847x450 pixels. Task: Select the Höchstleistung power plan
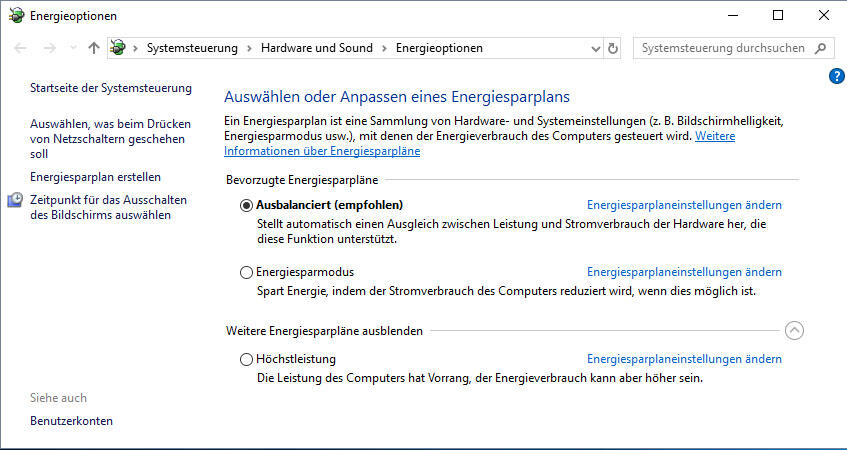click(247, 359)
